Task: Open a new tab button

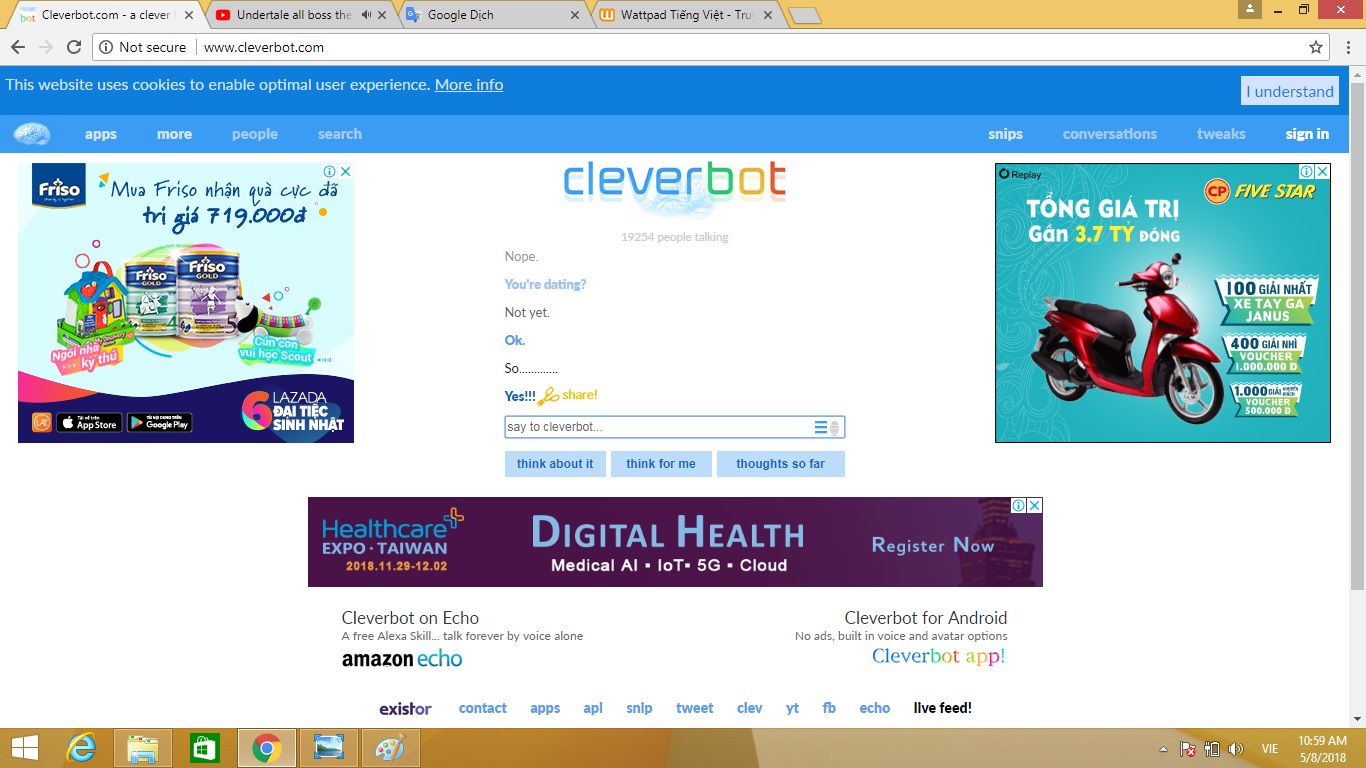Action: point(805,16)
